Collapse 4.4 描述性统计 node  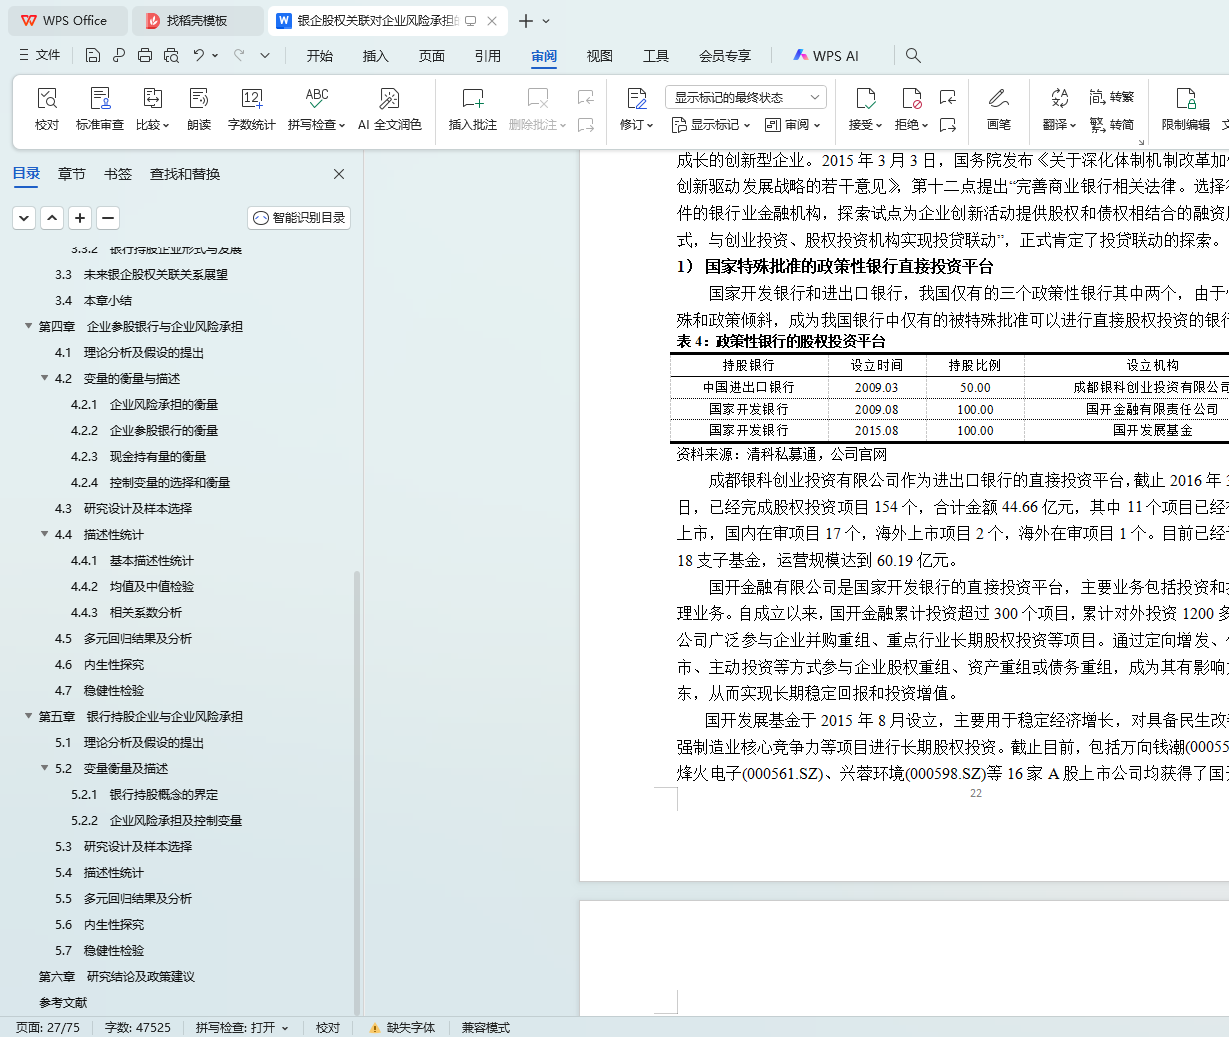click(x=44, y=534)
